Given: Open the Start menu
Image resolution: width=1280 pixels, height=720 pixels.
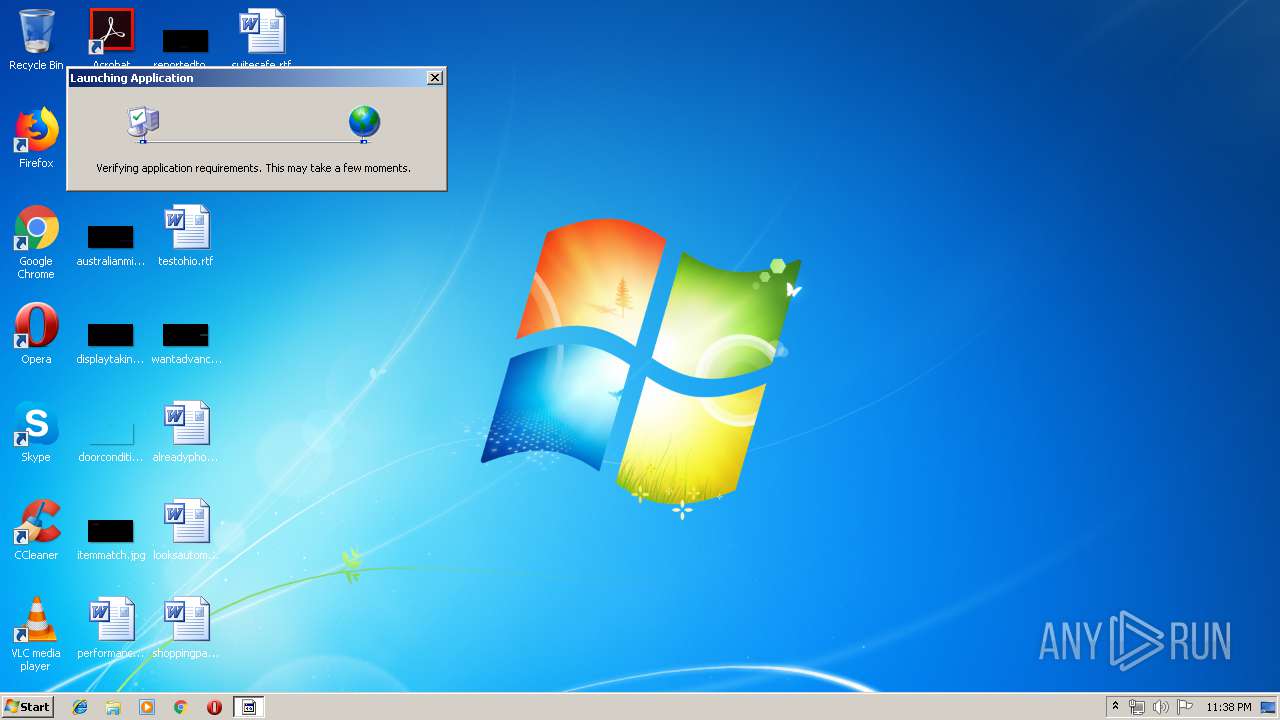Looking at the screenshot, I should (28, 707).
